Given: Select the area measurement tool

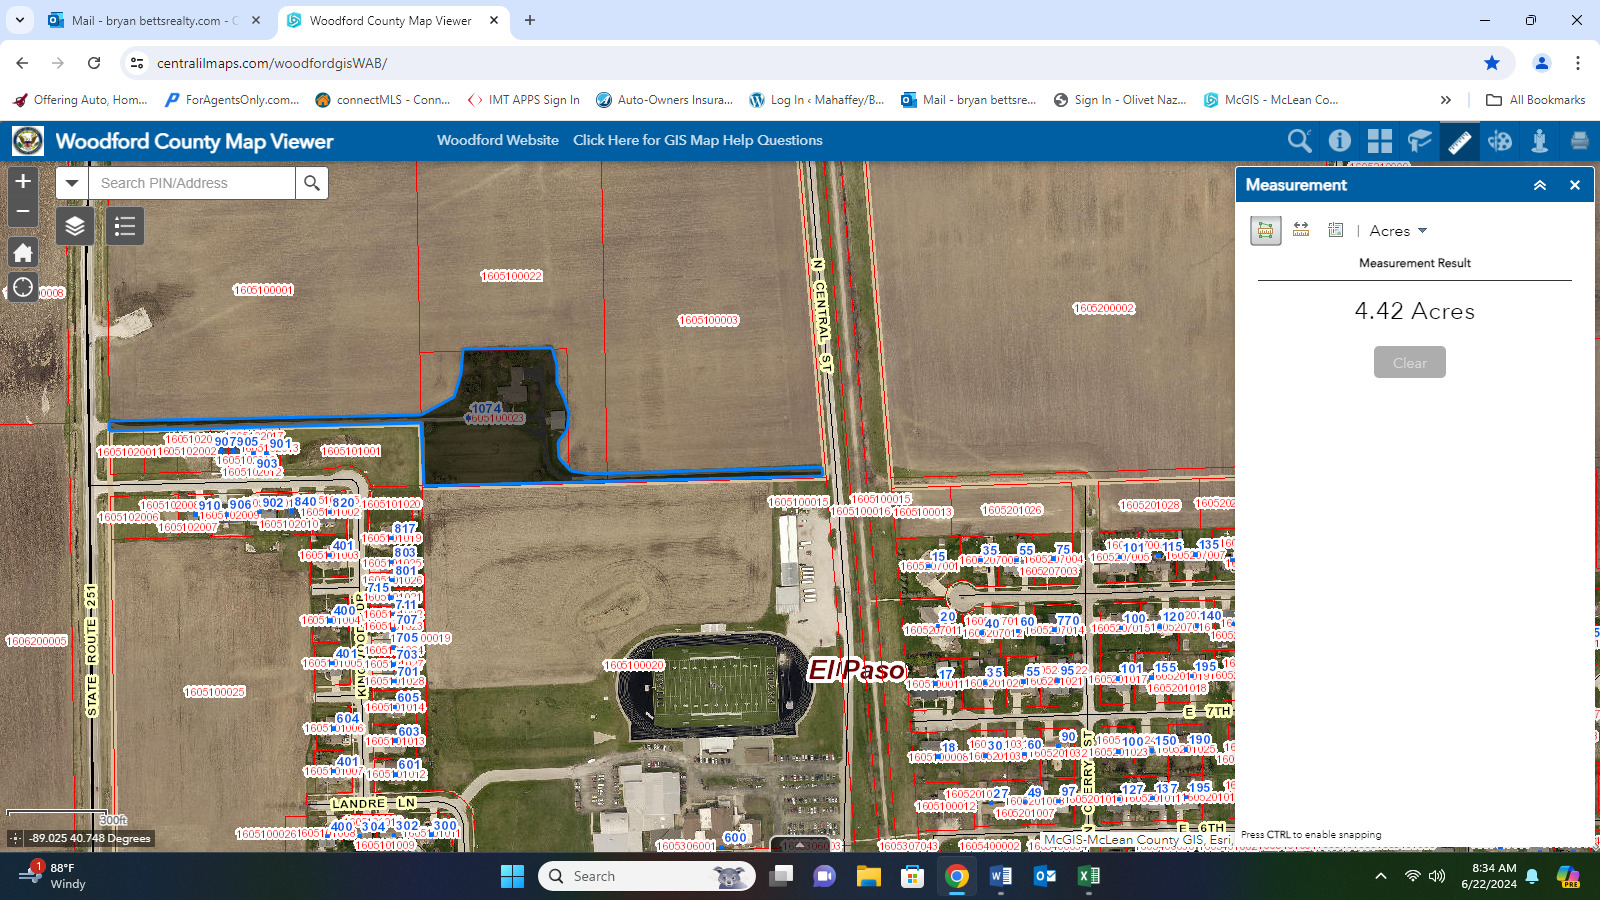Looking at the screenshot, I should 1266,230.
